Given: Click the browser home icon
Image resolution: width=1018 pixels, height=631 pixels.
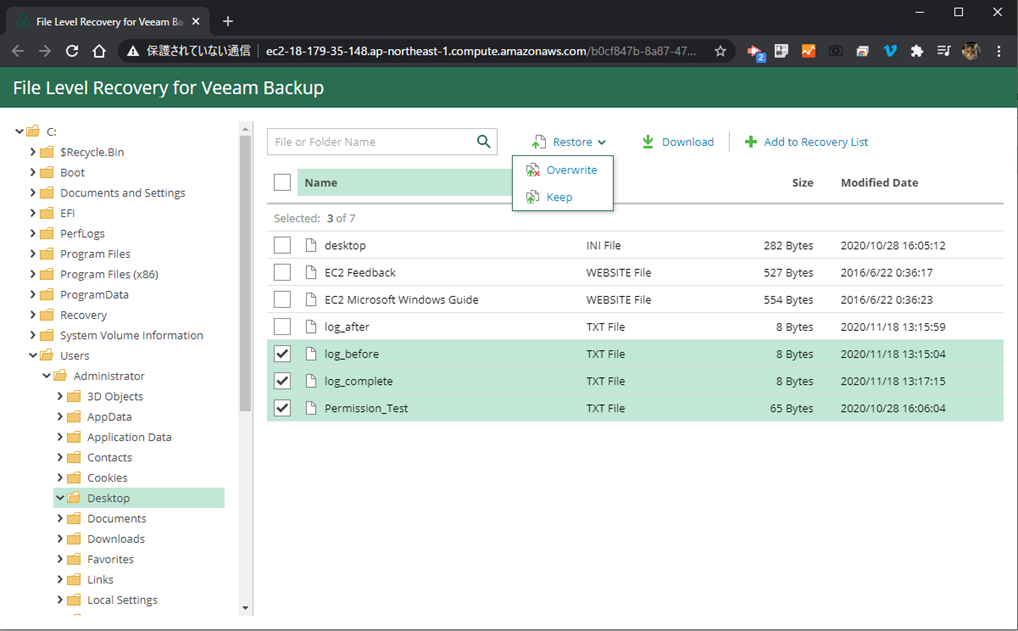Looking at the screenshot, I should click(99, 51).
